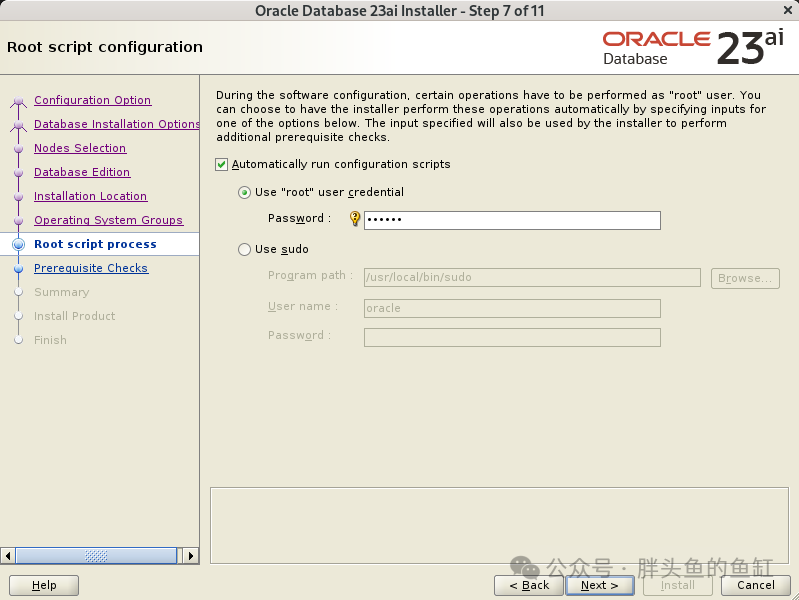
Task: Click the greyed-out Install button
Action: (678, 585)
